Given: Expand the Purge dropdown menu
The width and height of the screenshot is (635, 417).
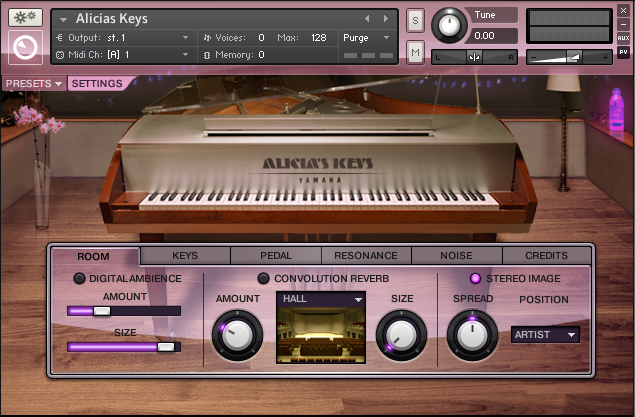Looking at the screenshot, I should (366, 37).
